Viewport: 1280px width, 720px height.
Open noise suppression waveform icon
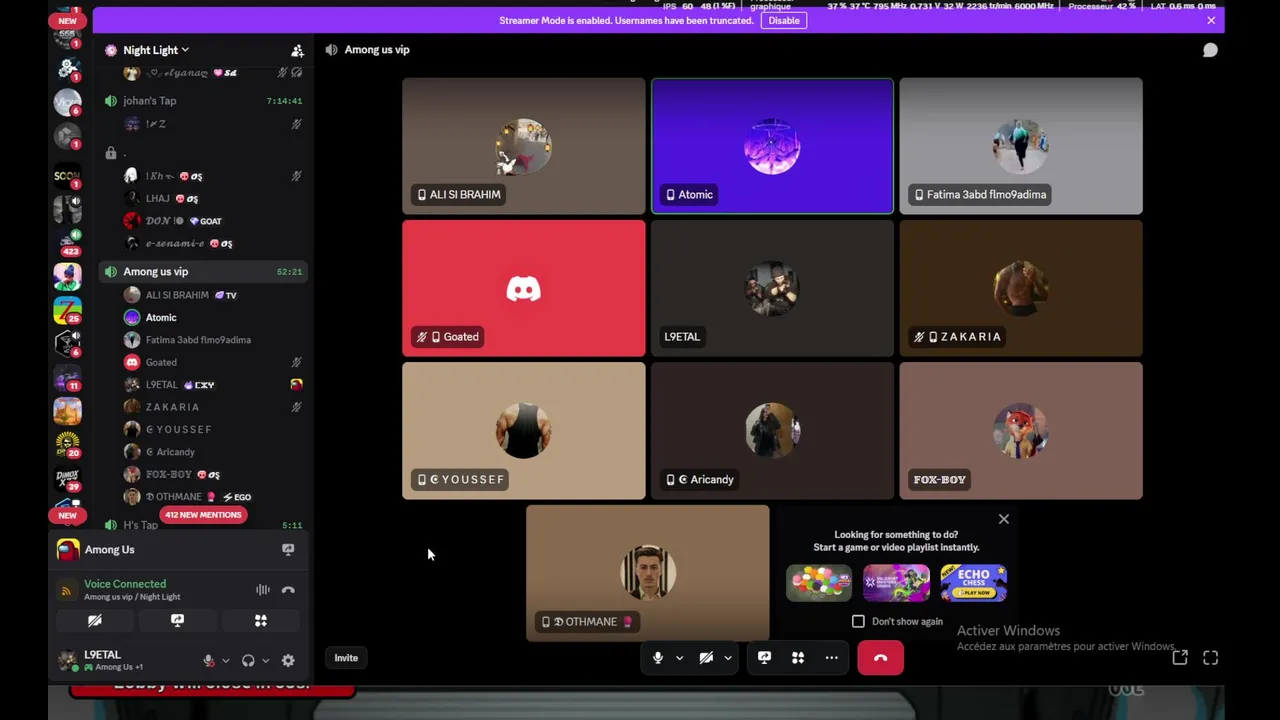pyautogui.click(x=262, y=590)
